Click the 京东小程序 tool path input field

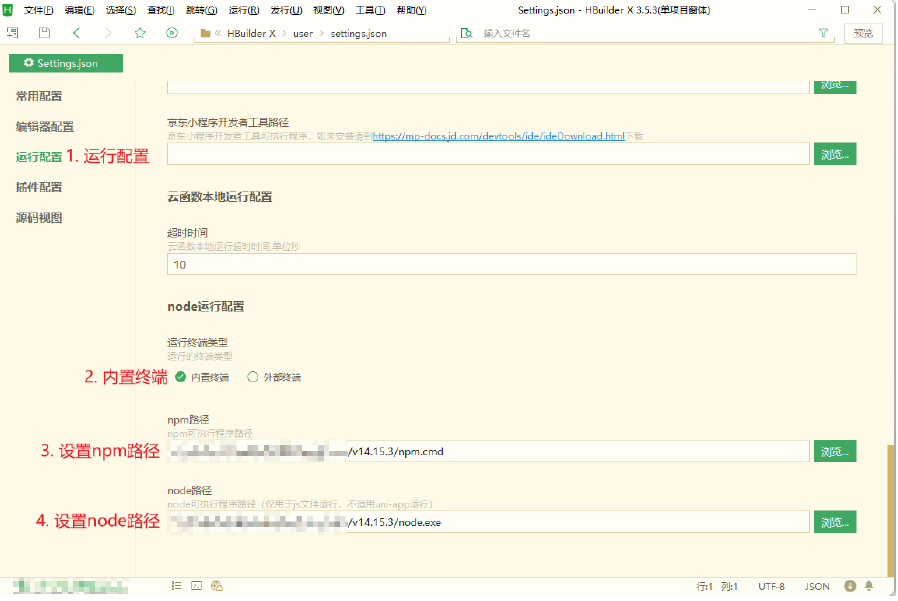click(x=489, y=154)
